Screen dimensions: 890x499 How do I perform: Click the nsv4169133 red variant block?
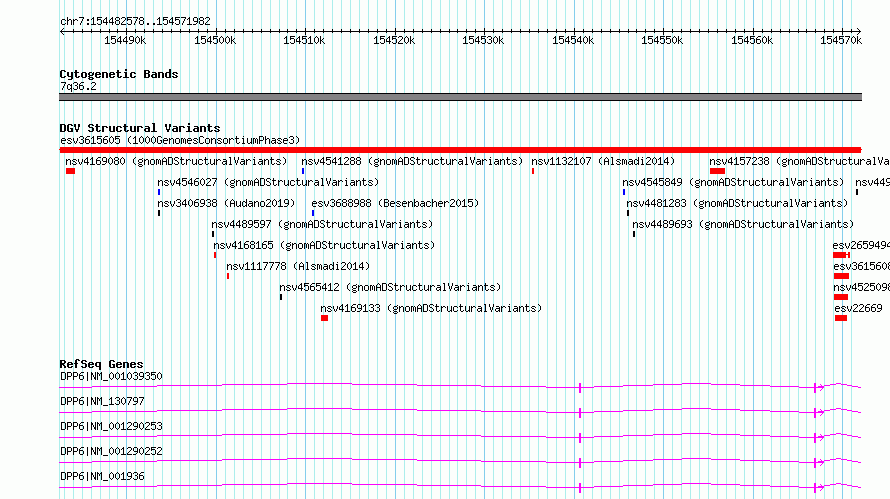(325, 318)
